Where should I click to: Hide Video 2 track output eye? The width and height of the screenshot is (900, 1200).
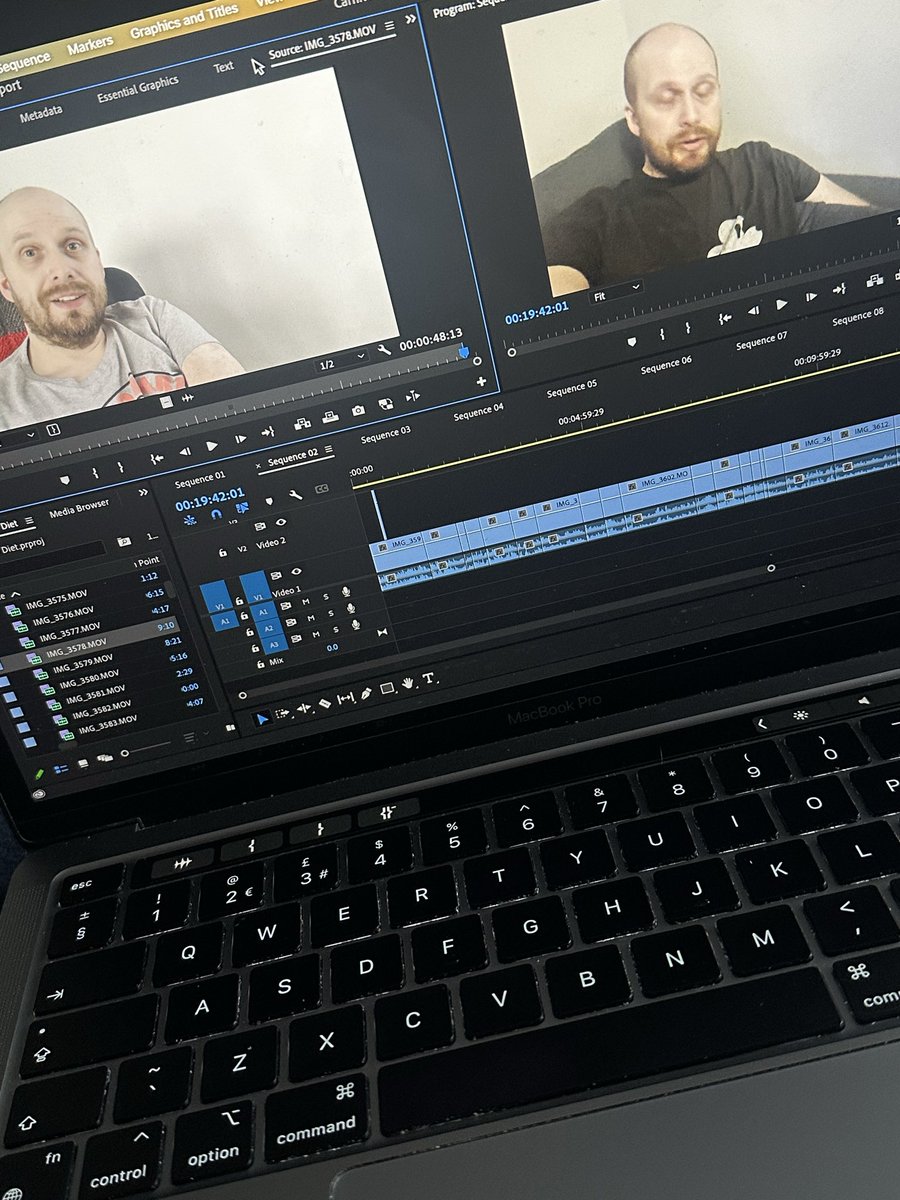pos(281,521)
